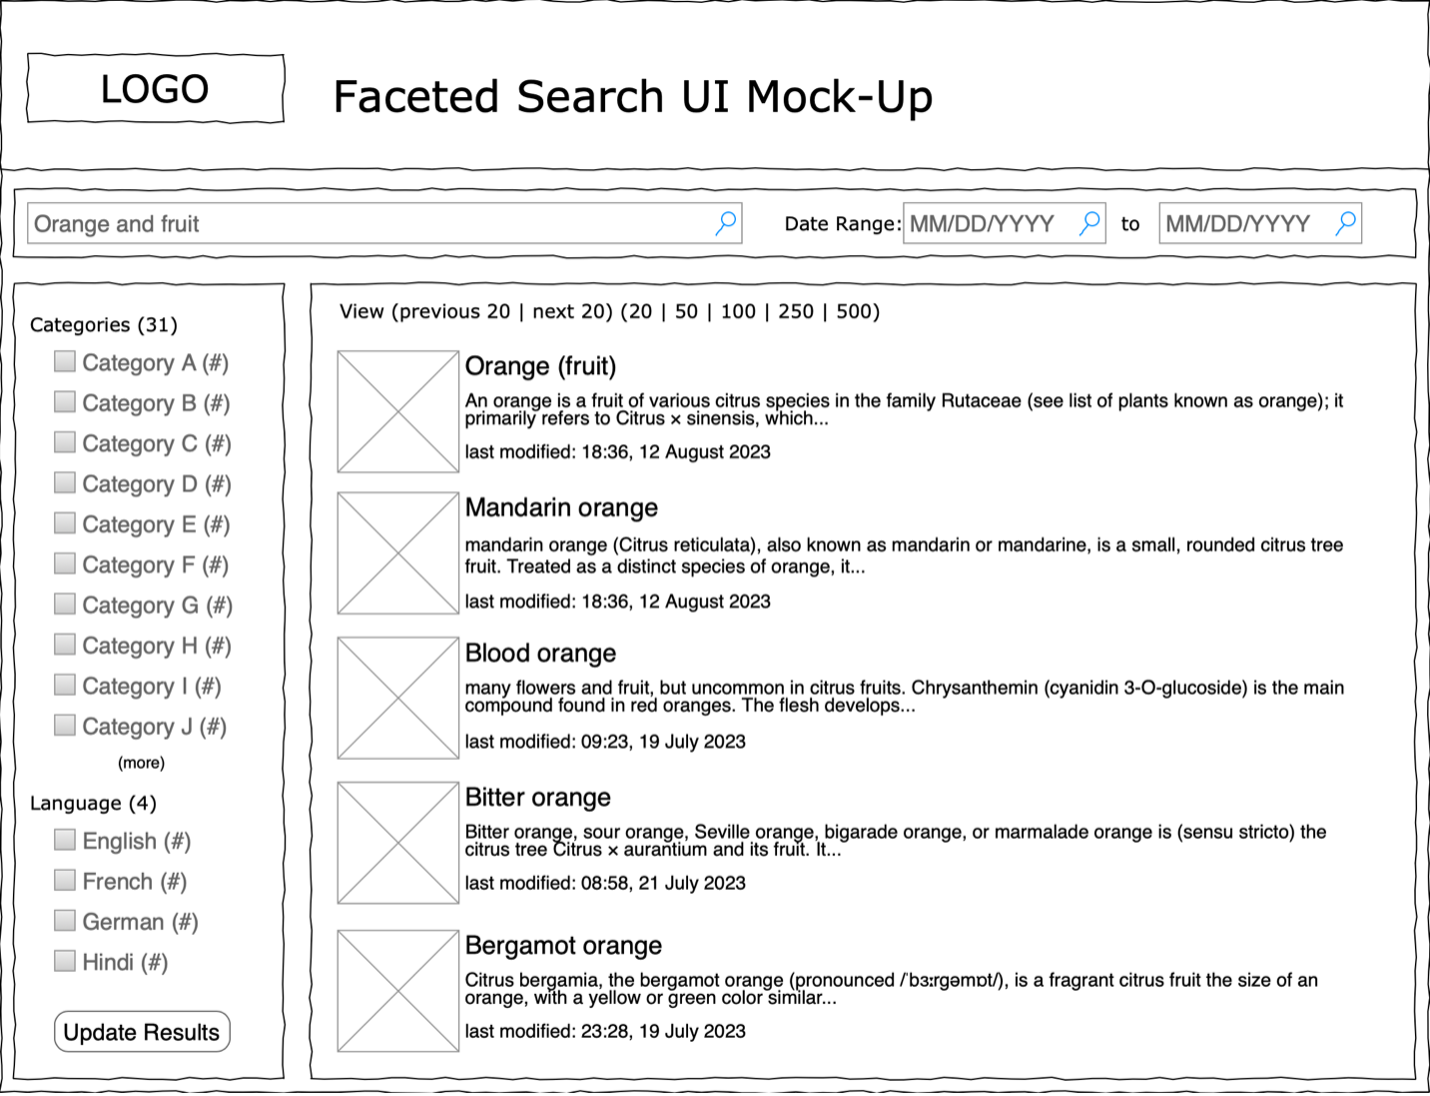Viewport: 1430px width, 1096px height.
Task: Enable the Category D filter
Action: [x=64, y=482]
